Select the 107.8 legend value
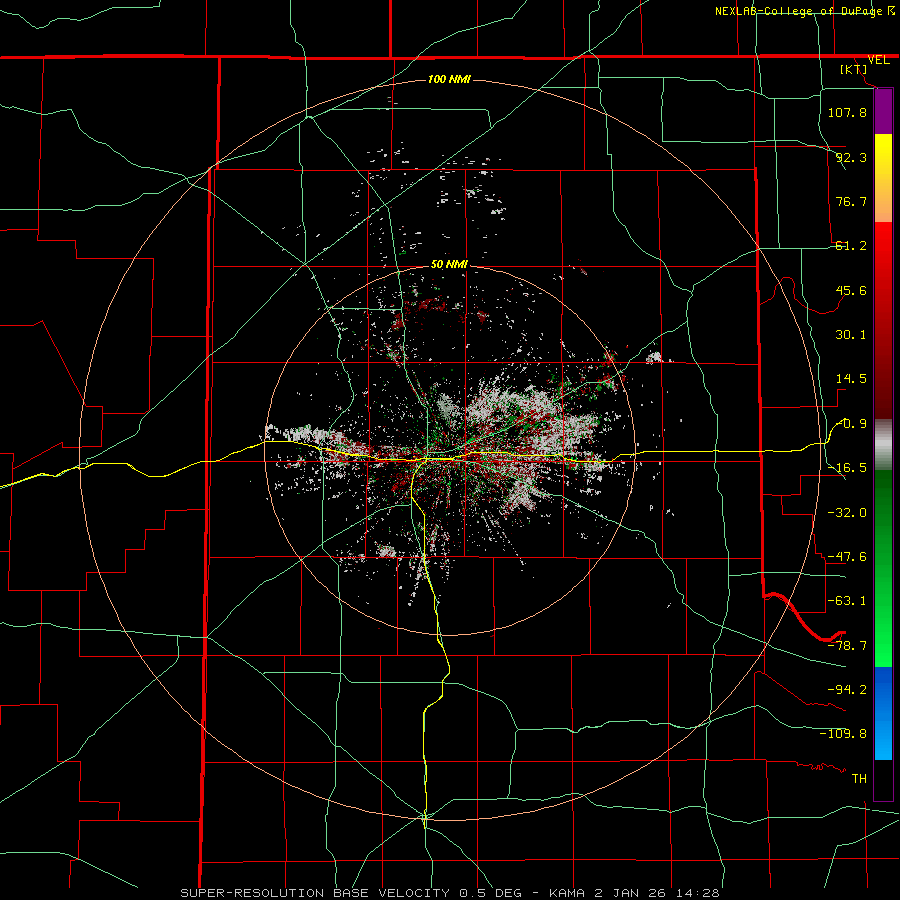This screenshot has height=900, width=900. click(847, 112)
